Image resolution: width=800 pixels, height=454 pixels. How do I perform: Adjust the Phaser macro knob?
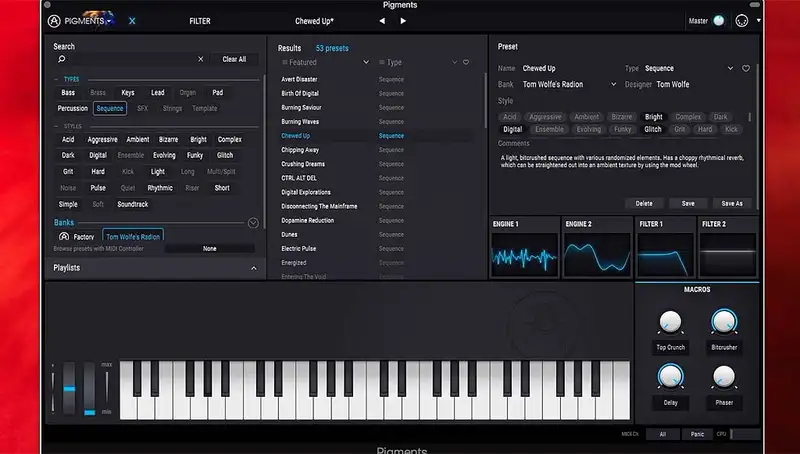pyautogui.click(x=724, y=377)
